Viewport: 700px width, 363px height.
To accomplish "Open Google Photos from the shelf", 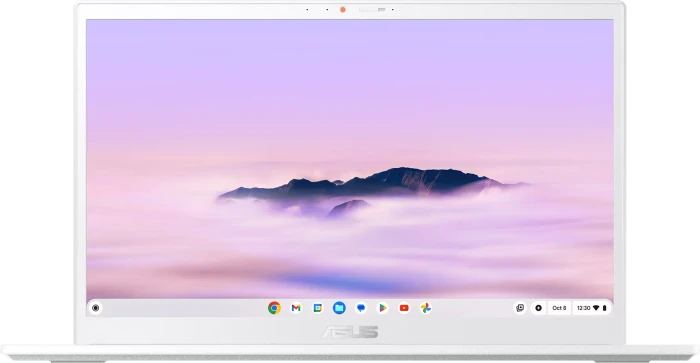I will point(426,308).
